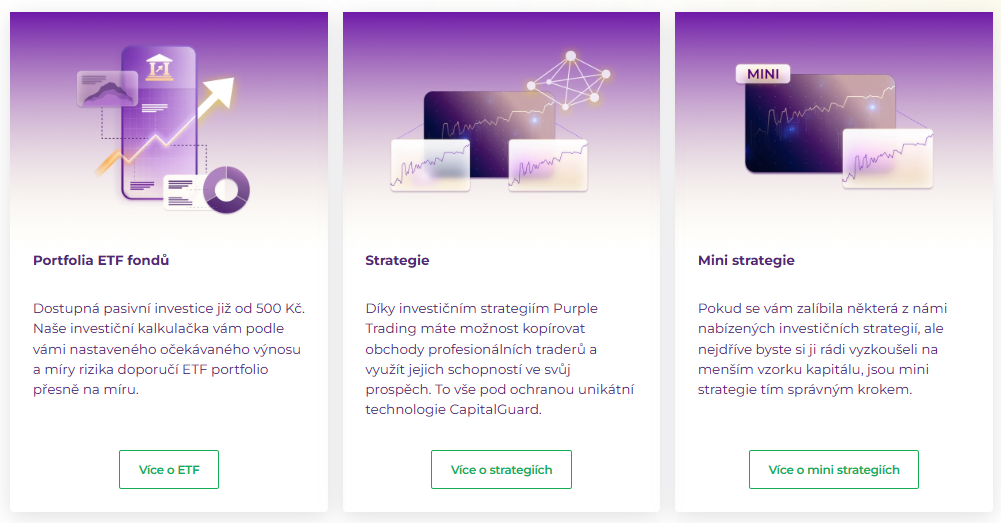
Task: Click the Portfolia ETF fondů heading
Action: (101, 260)
